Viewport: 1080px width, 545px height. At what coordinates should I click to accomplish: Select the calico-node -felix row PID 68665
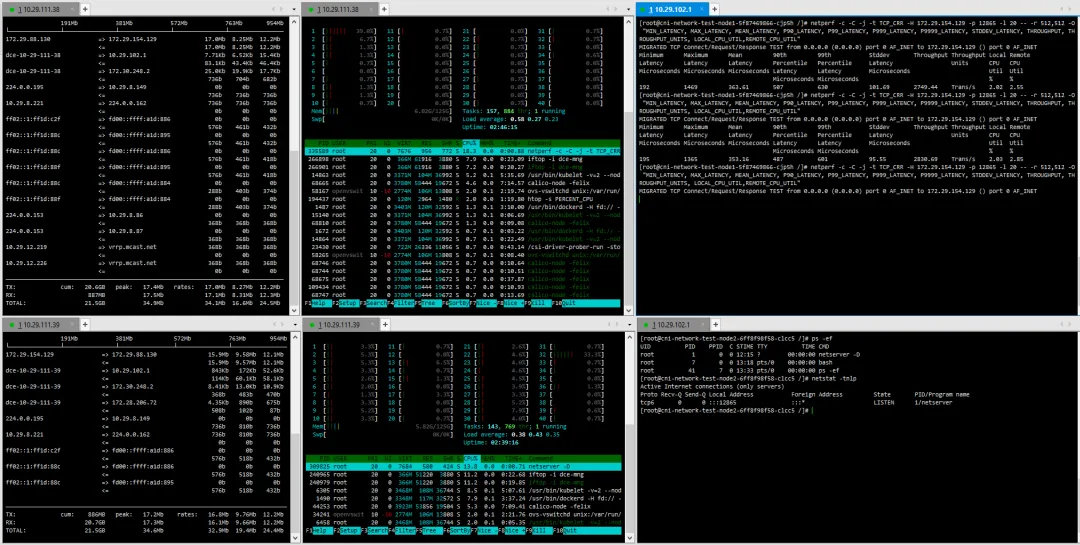pos(464,183)
